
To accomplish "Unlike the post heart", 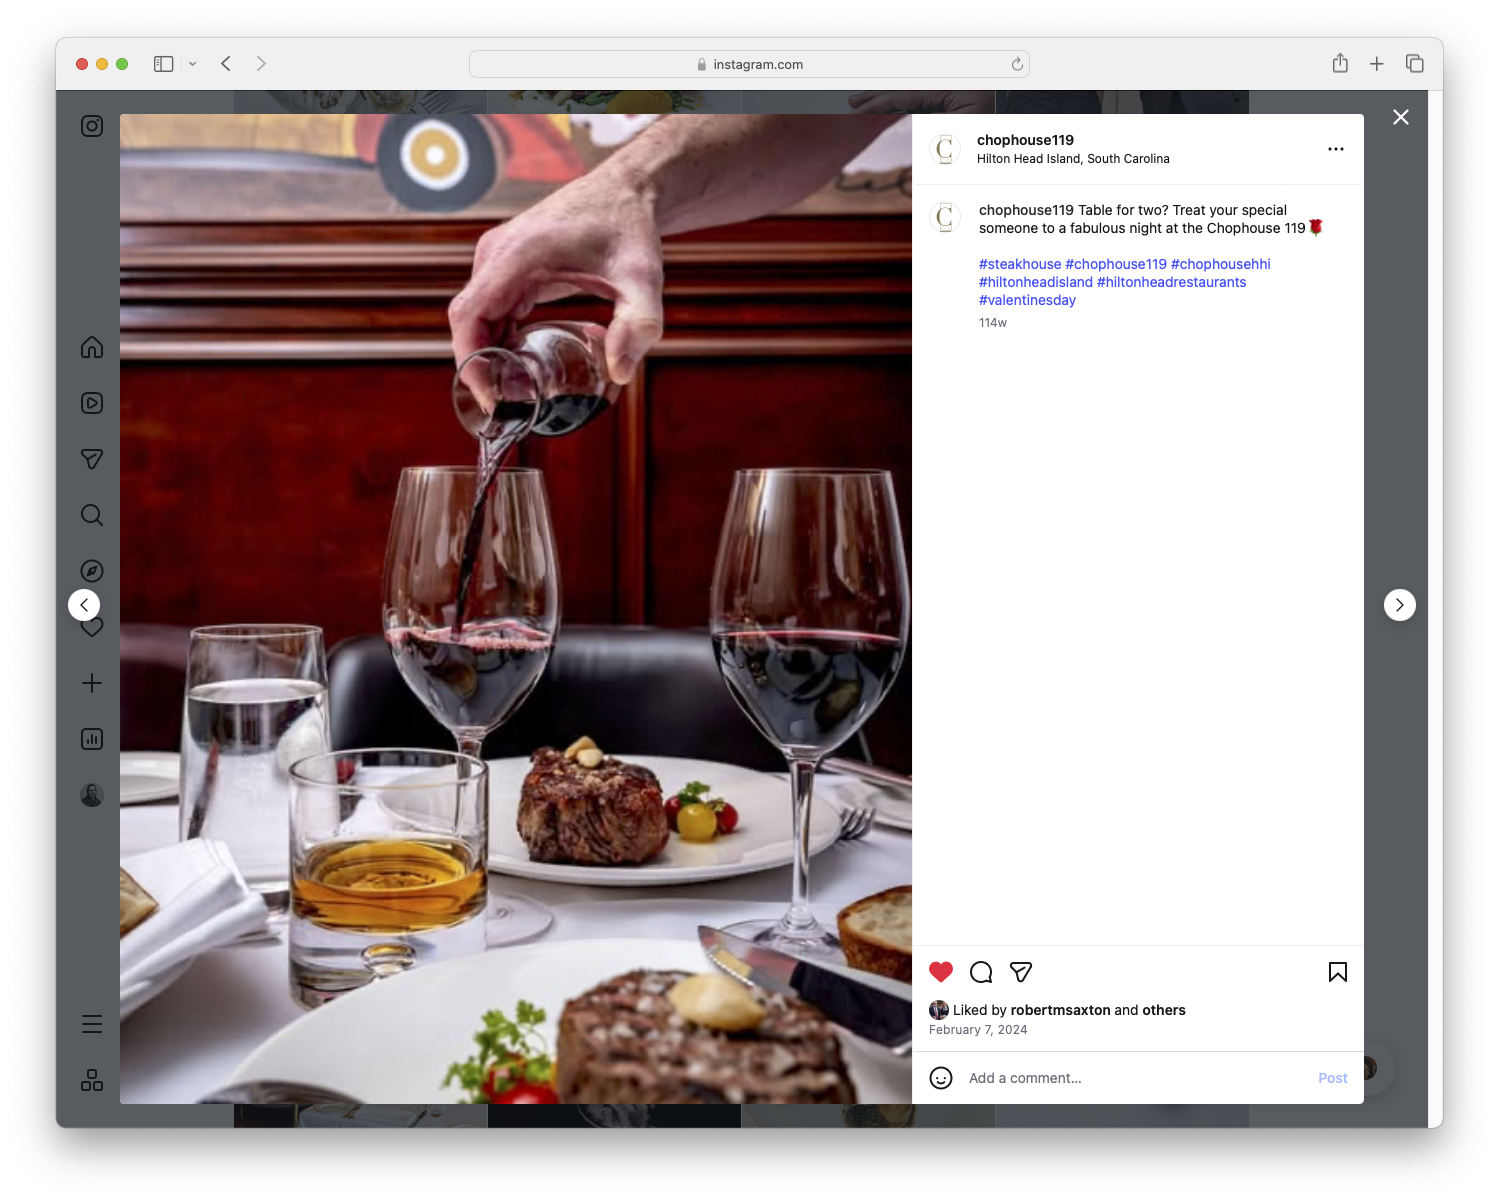I will click(940, 971).
